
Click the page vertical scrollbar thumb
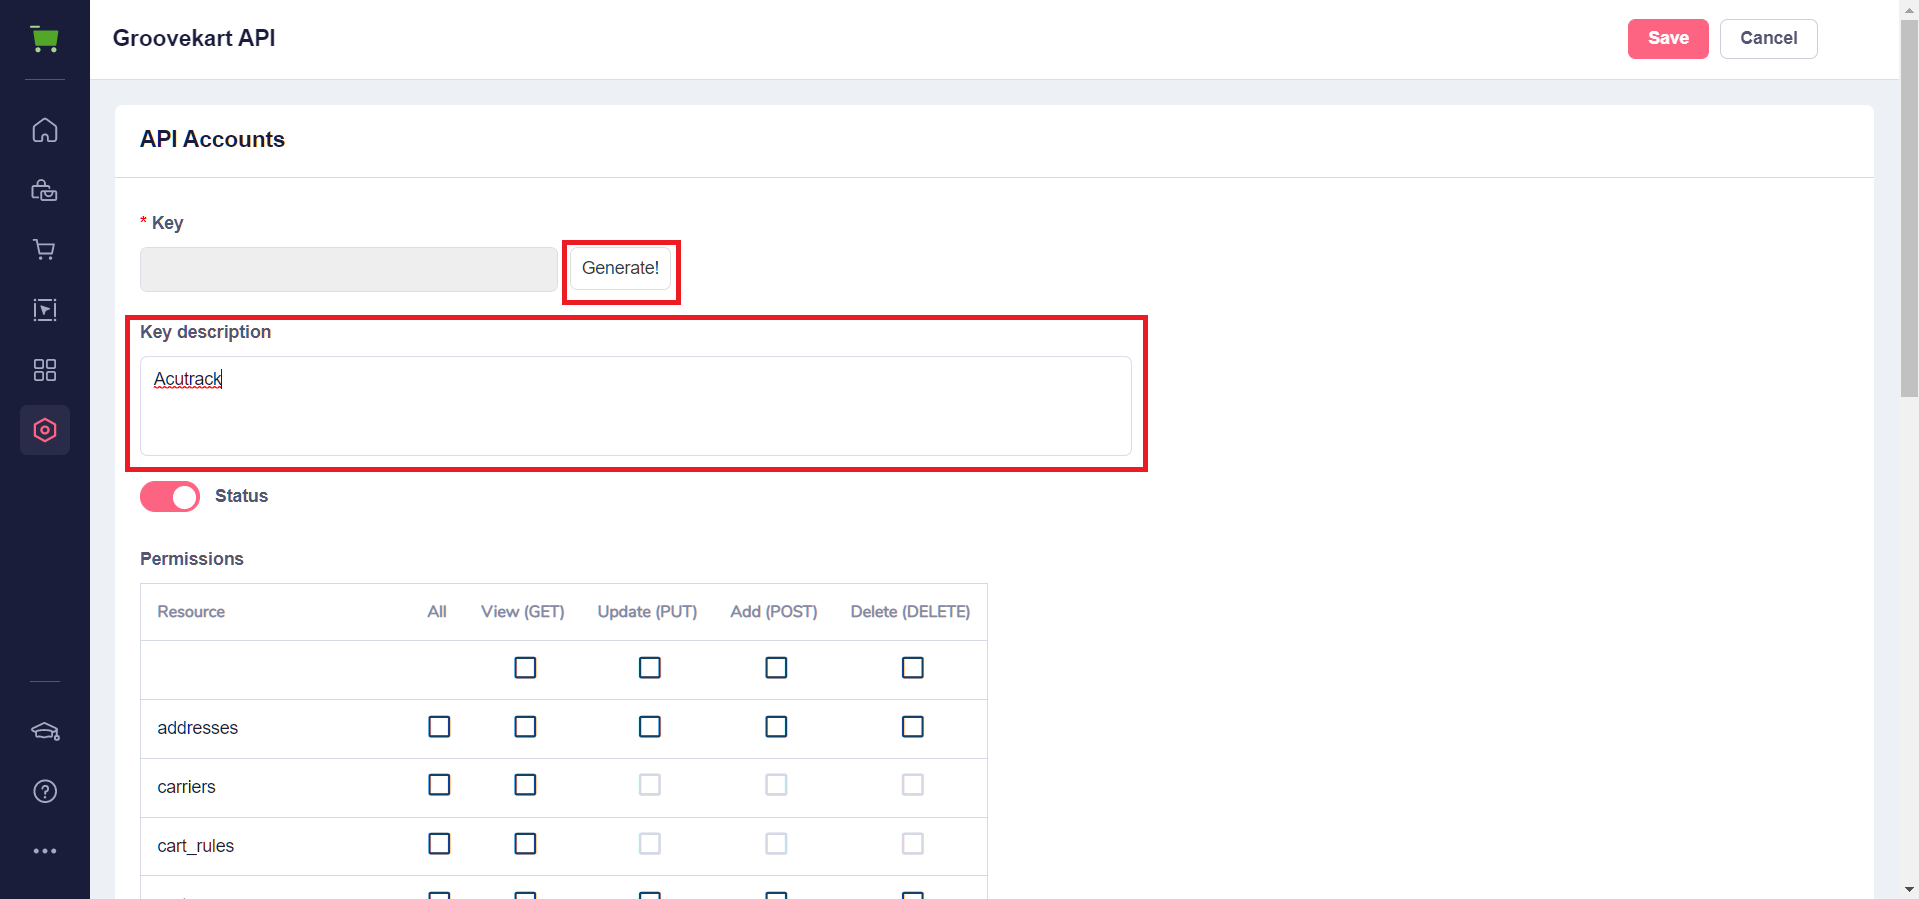point(1909,209)
